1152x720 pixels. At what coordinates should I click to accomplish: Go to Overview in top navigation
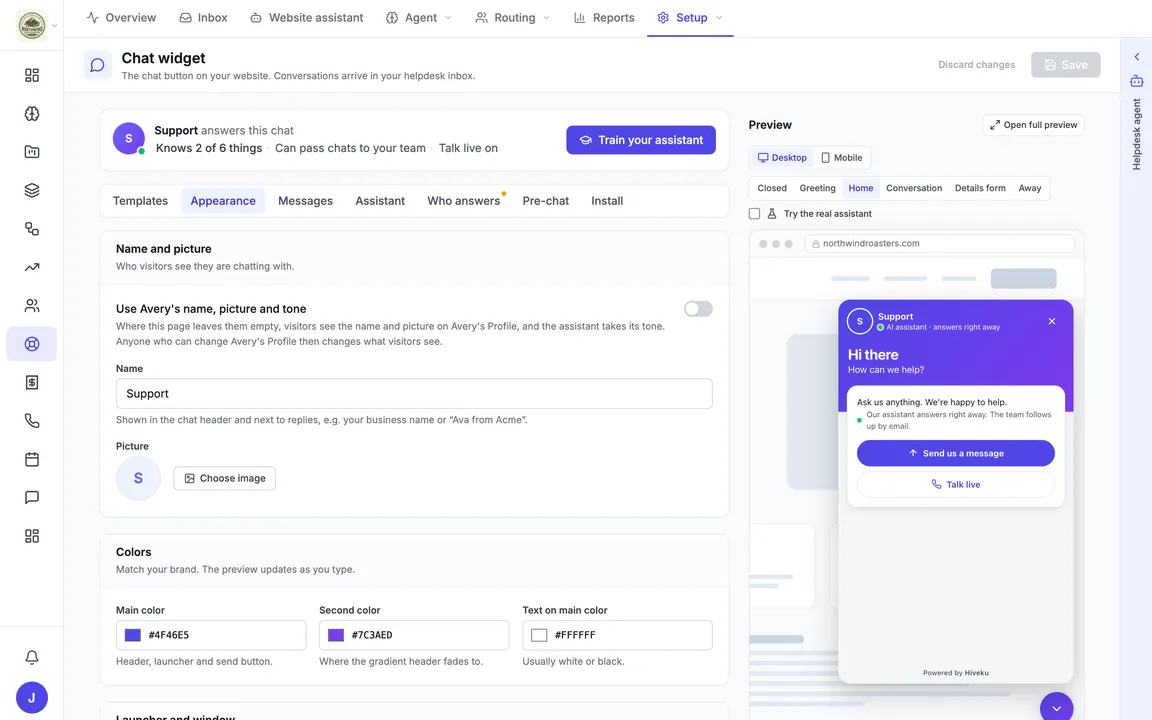[x=121, y=18]
